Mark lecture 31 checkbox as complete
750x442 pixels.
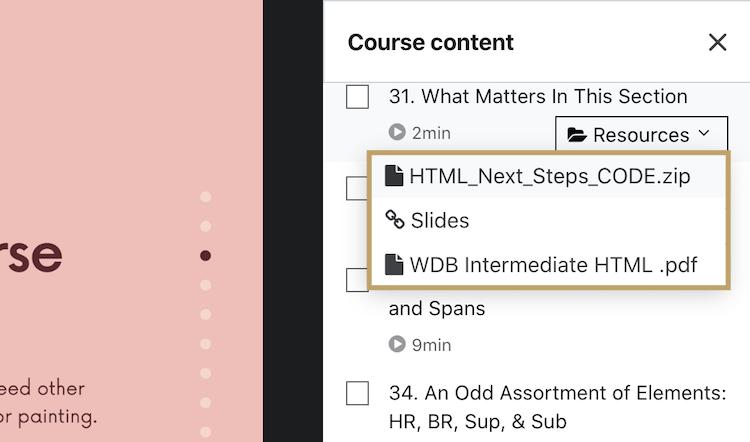(x=358, y=97)
